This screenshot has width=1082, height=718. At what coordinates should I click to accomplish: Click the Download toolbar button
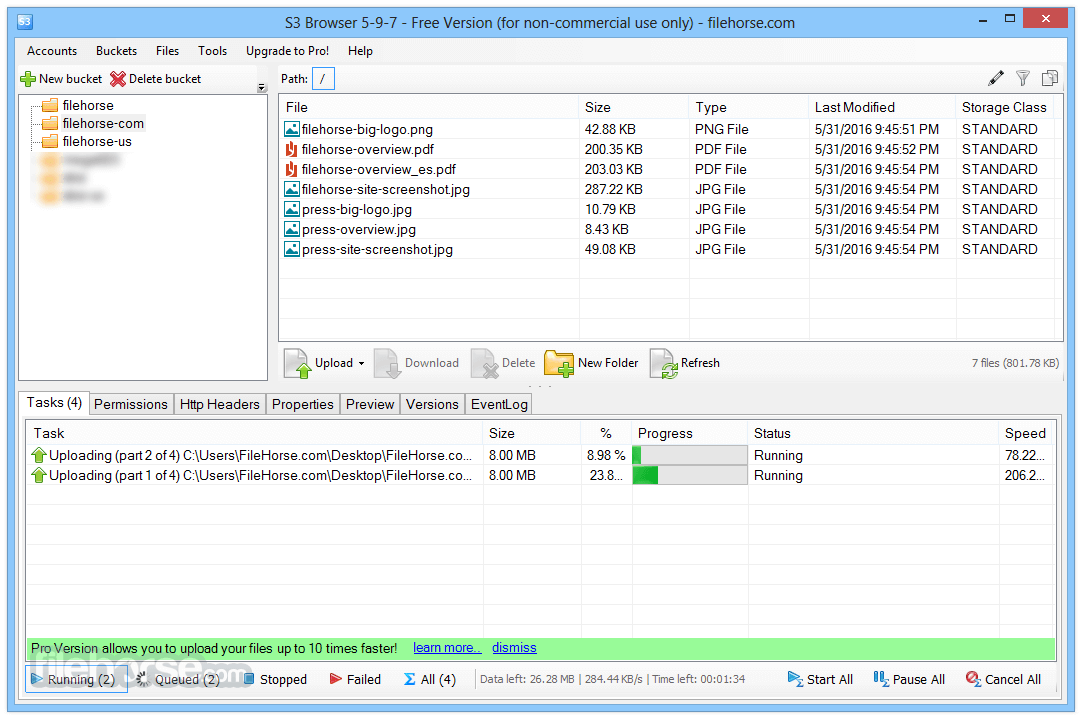pos(417,363)
